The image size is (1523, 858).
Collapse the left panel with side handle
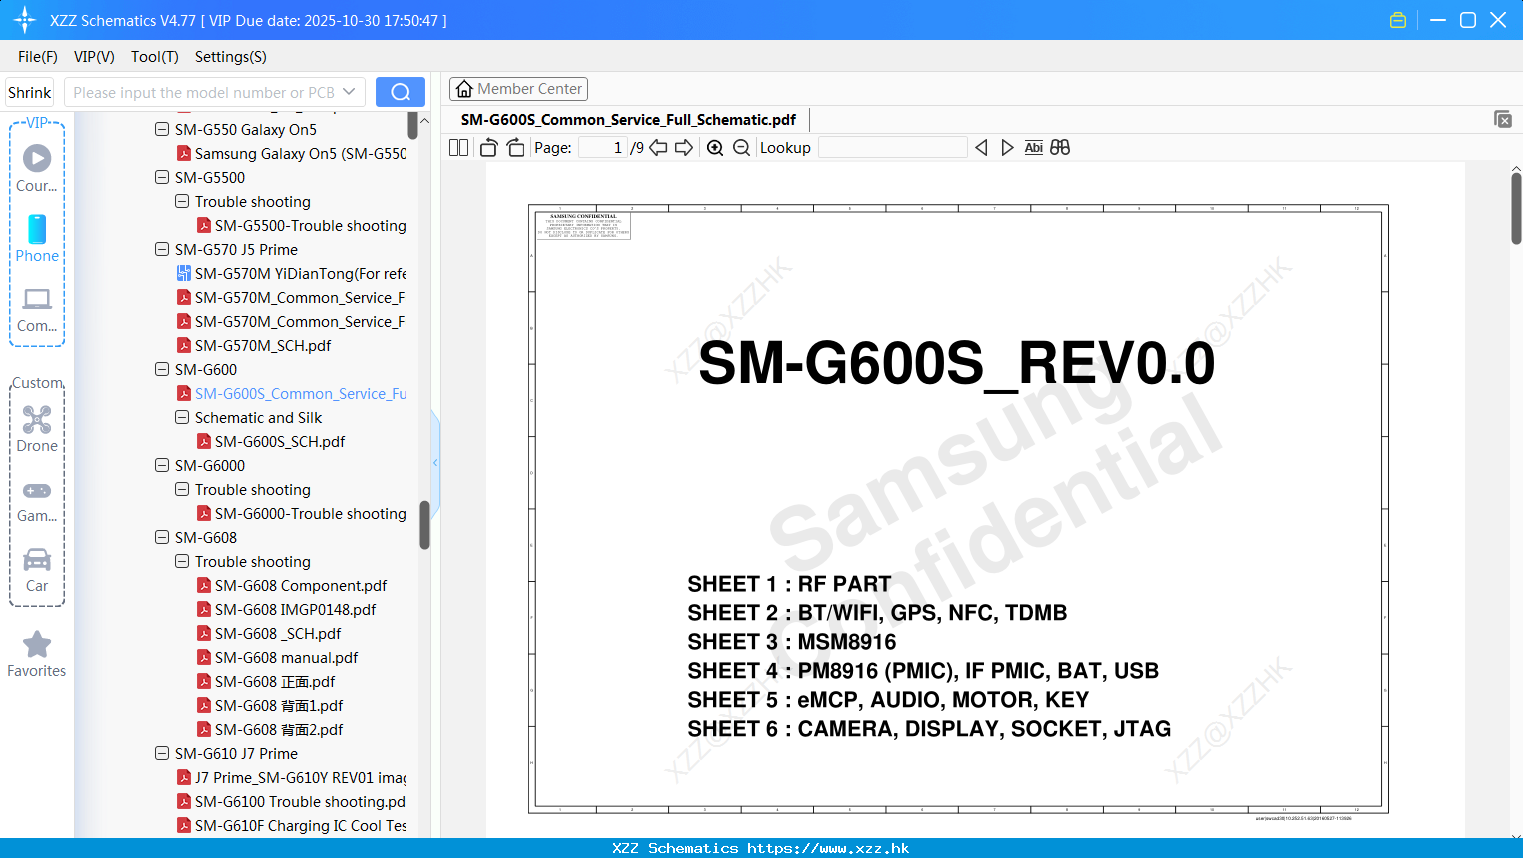tap(435, 462)
